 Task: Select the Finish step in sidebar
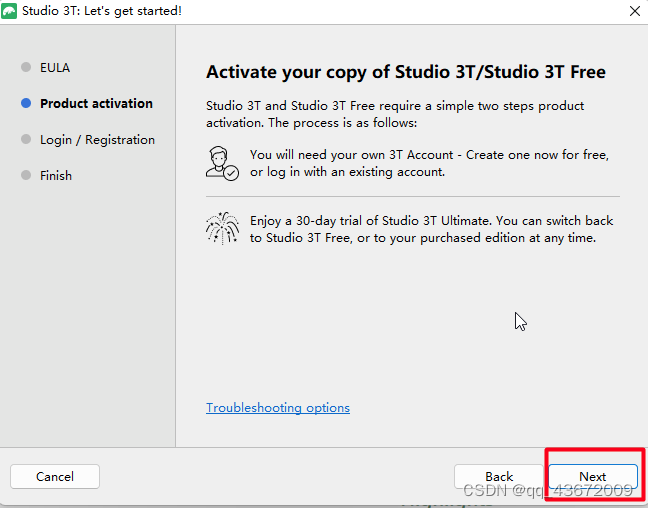point(56,176)
